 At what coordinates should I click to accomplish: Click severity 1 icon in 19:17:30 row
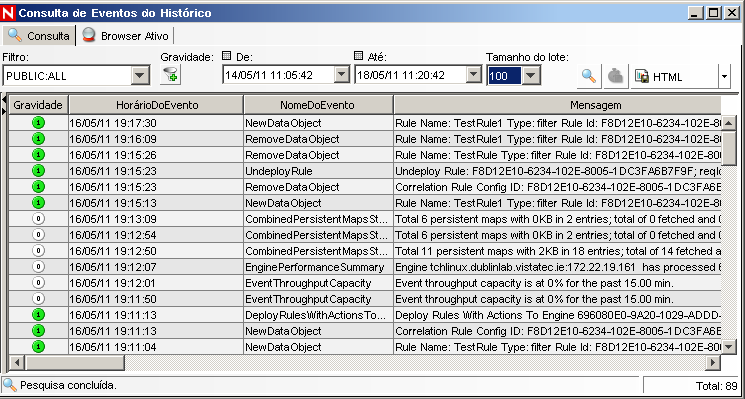pyautogui.click(x=38, y=123)
